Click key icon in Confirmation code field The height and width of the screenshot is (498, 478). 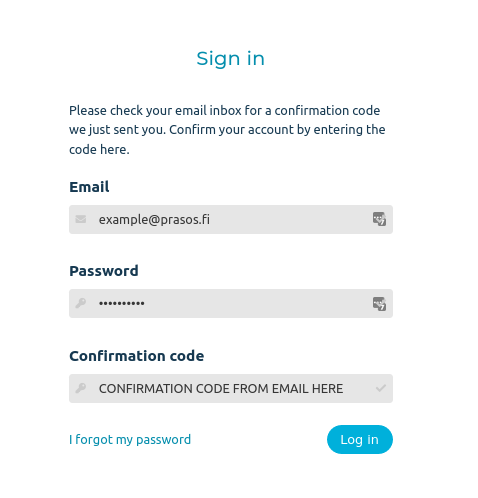click(x=81, y=388)
